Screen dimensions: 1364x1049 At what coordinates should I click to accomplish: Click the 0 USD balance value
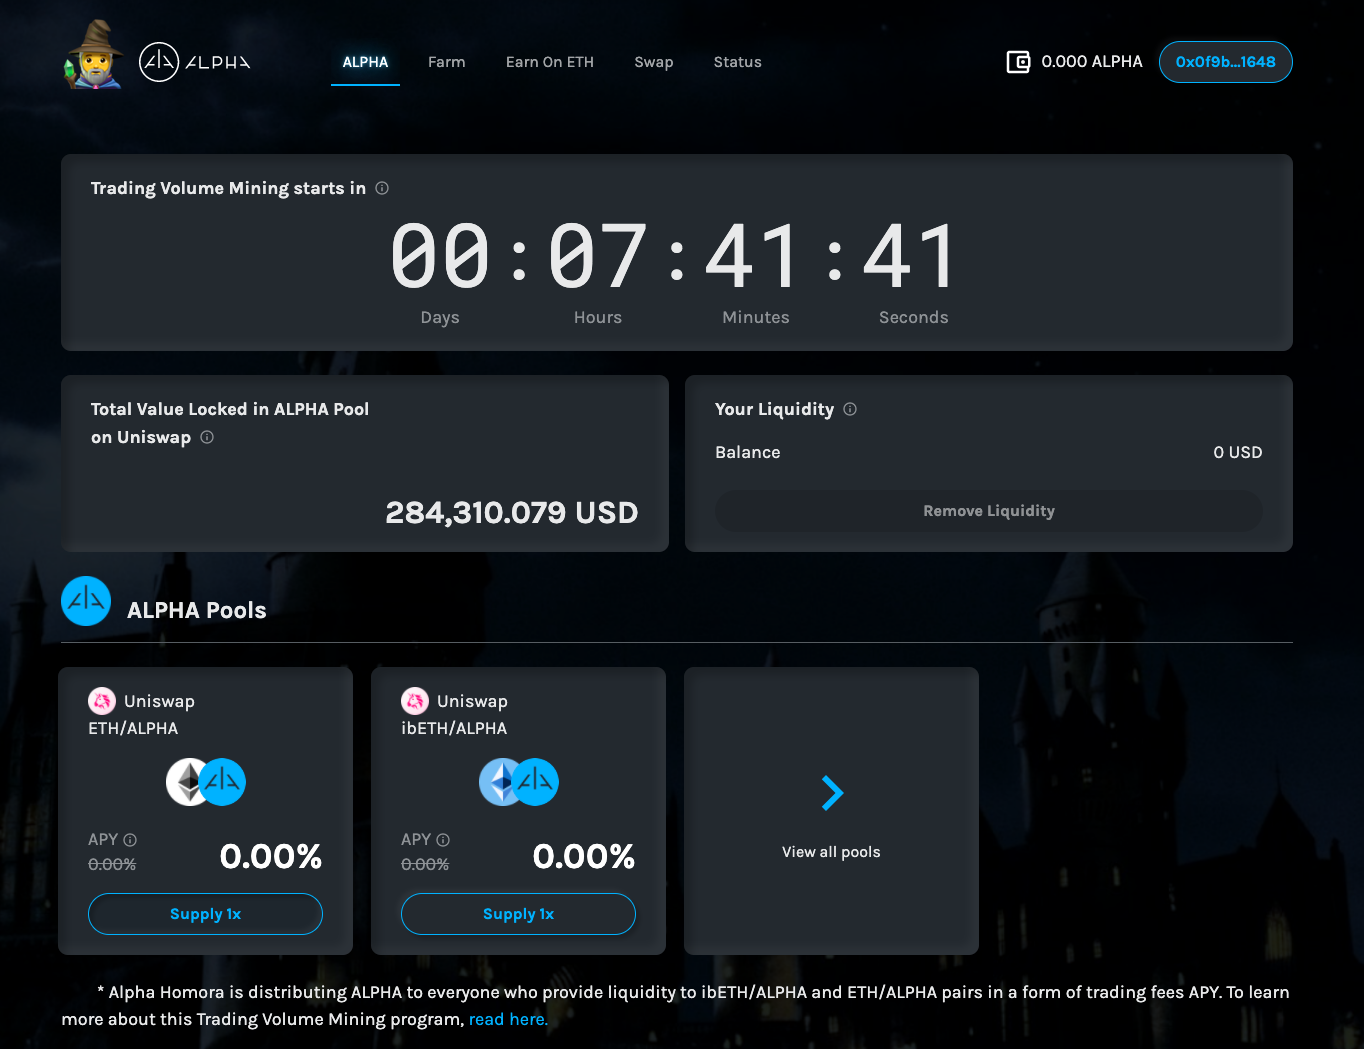[1238, 452]
